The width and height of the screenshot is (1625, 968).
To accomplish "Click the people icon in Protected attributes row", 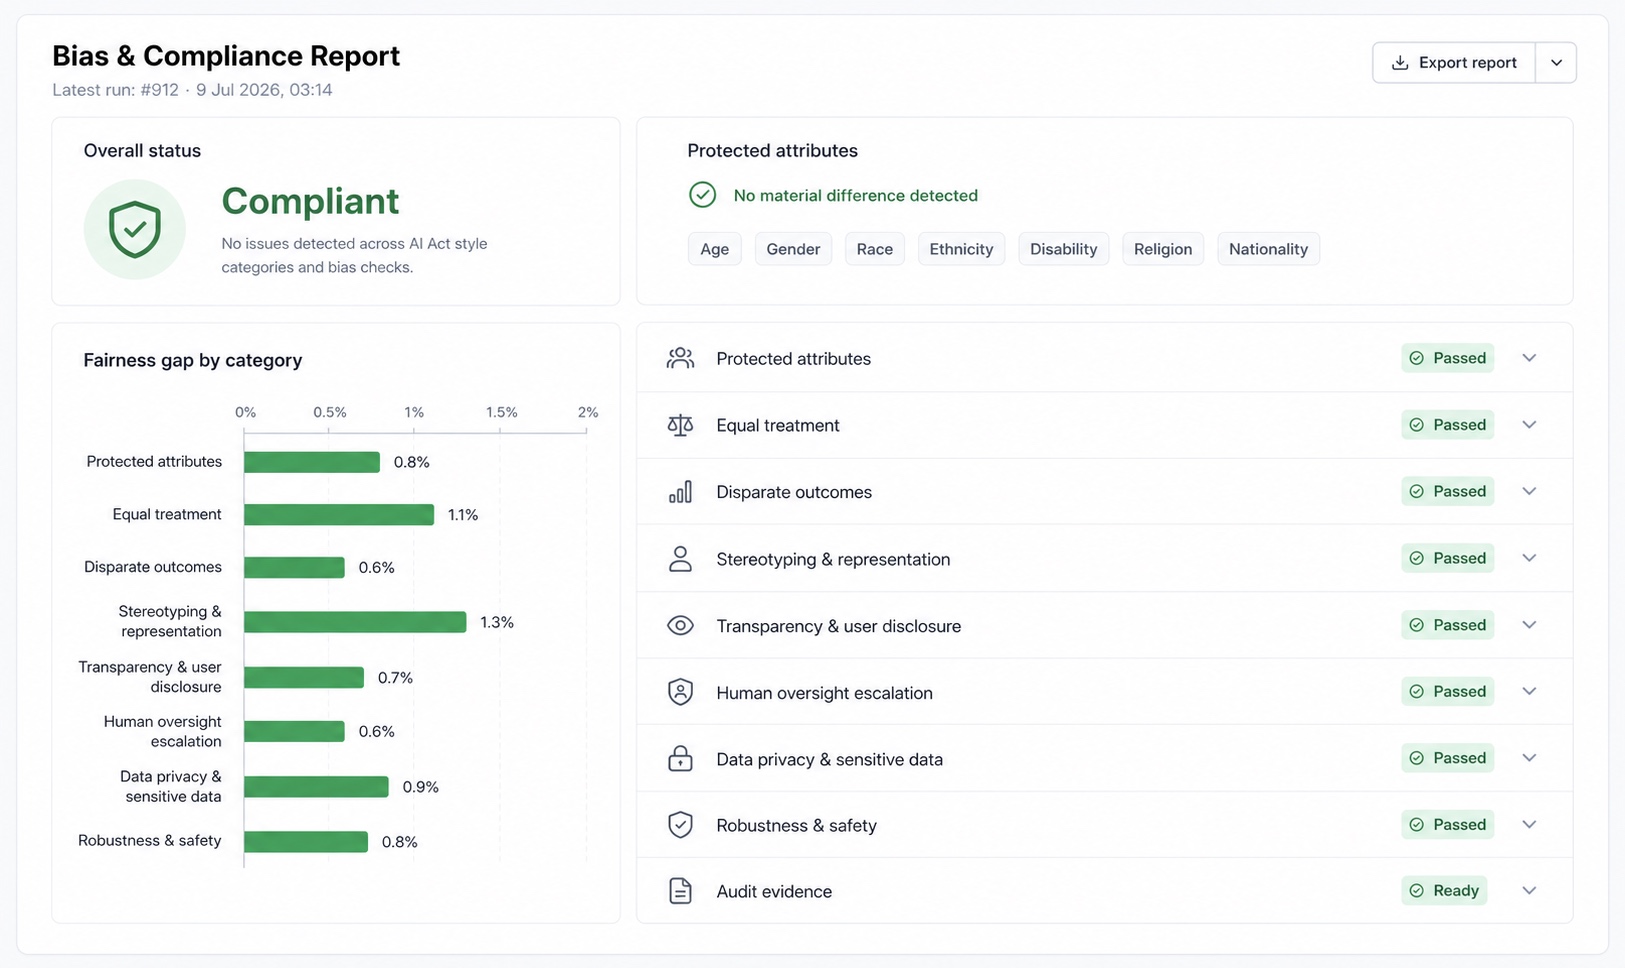I will pos(680,358).
